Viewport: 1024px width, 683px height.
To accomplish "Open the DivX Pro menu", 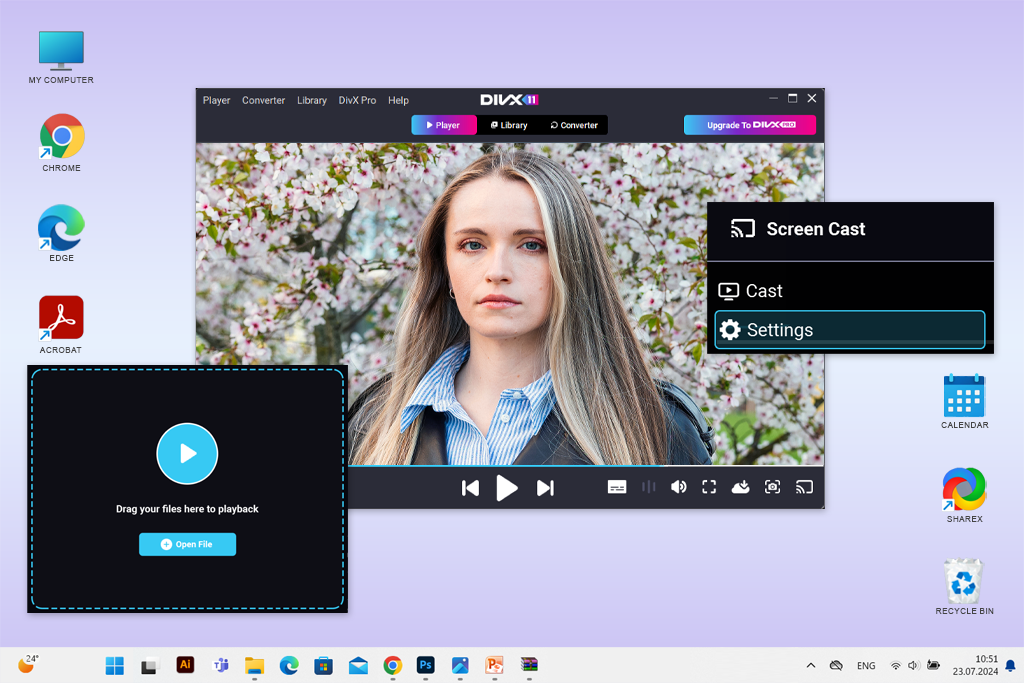I will (x=357, y=101).
